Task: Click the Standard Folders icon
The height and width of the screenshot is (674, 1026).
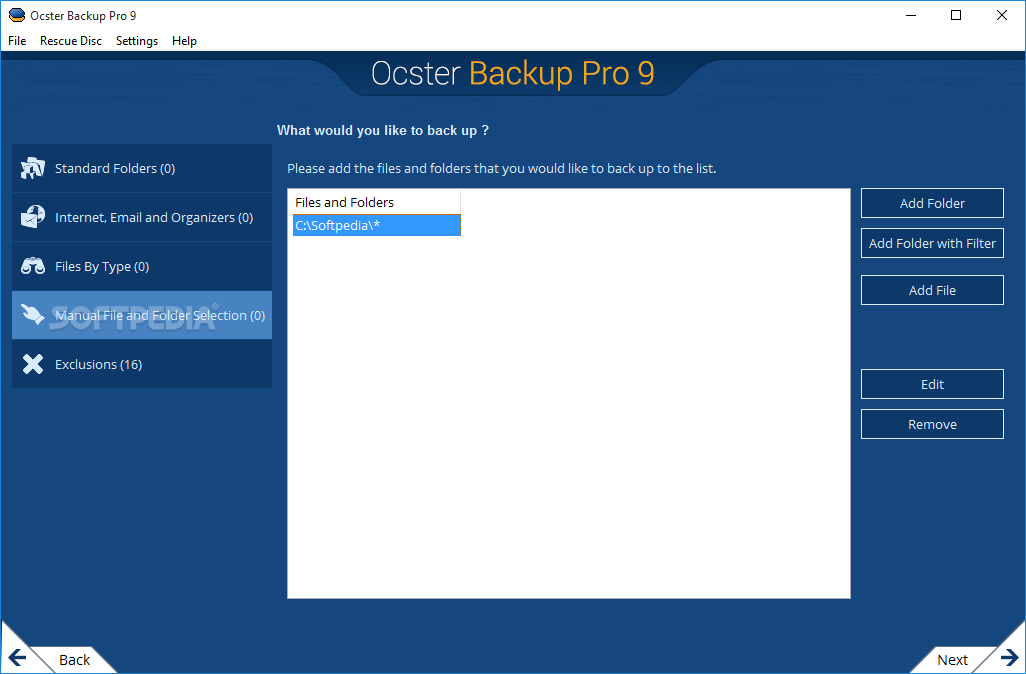Action: 32,168
